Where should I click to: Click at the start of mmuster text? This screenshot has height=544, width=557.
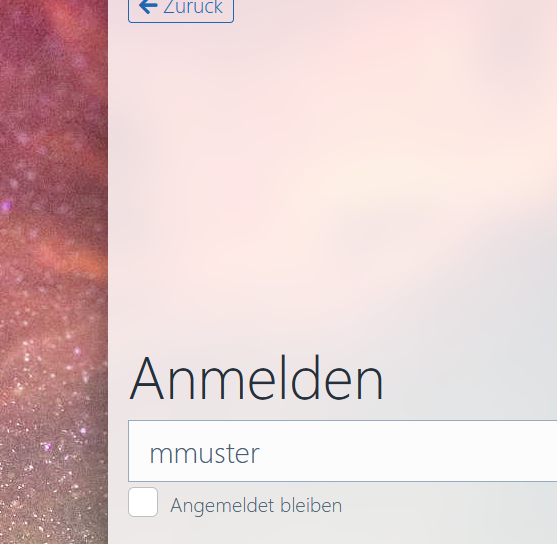[x=150, y=454]
